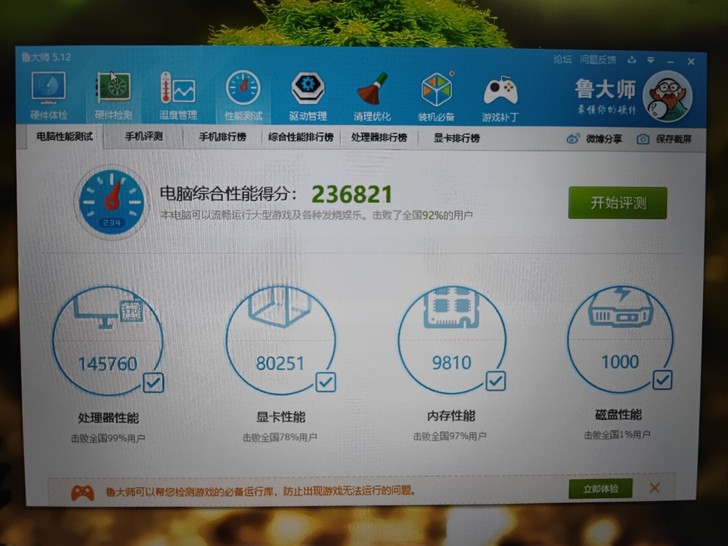Image resolution: width=728 pixels, height=546 pixels.
Task: Click 内存性能 label
Action: coord(451,415)
